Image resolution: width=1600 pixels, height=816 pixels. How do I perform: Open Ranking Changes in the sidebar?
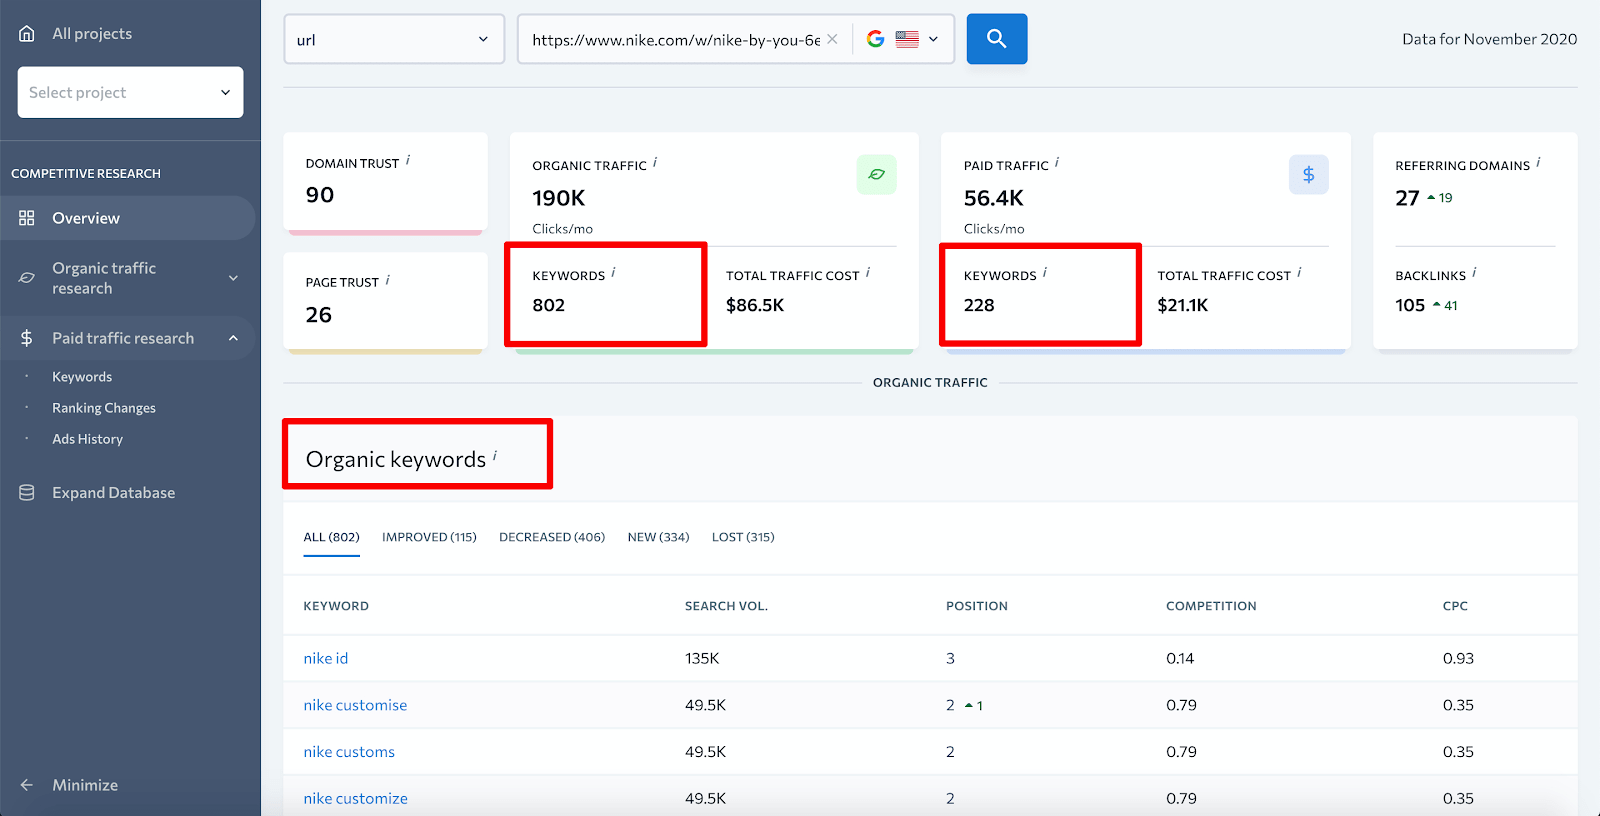pos(104,408)
